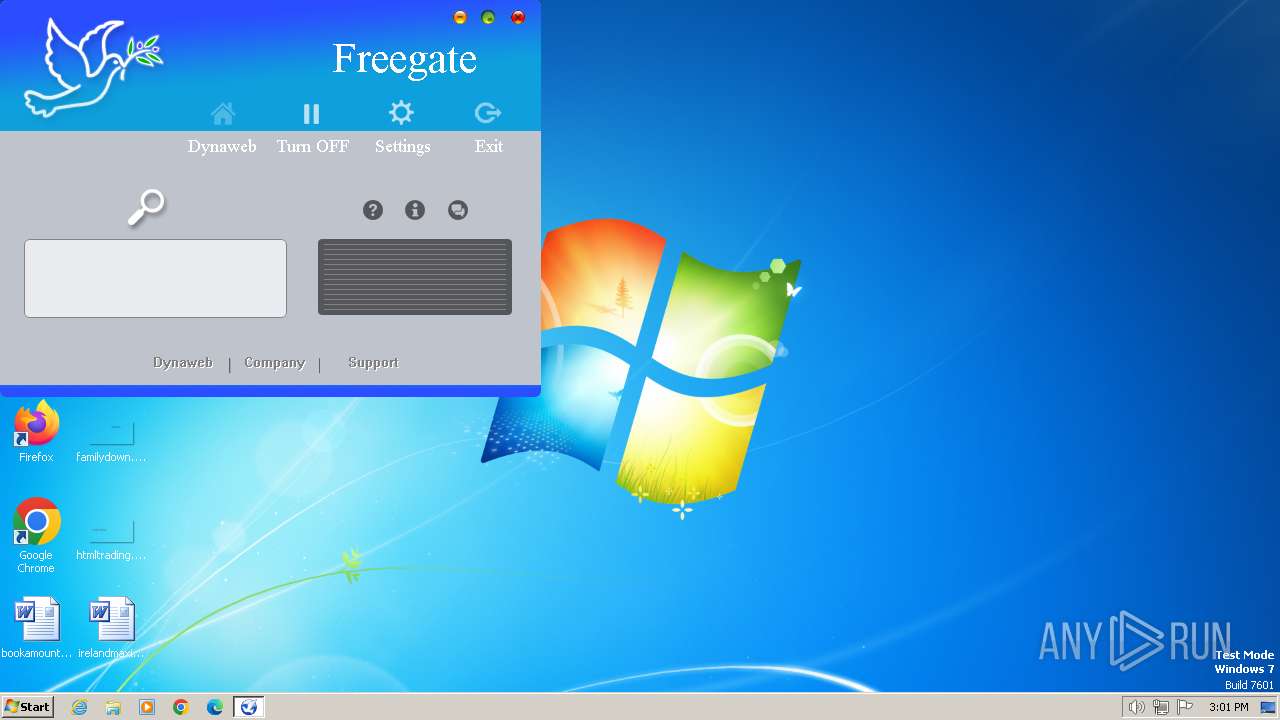Open the Dynaweb home icon in Freegate
Image resolution: width=1280 pixels, height=720 pixels.
point(223,113)
